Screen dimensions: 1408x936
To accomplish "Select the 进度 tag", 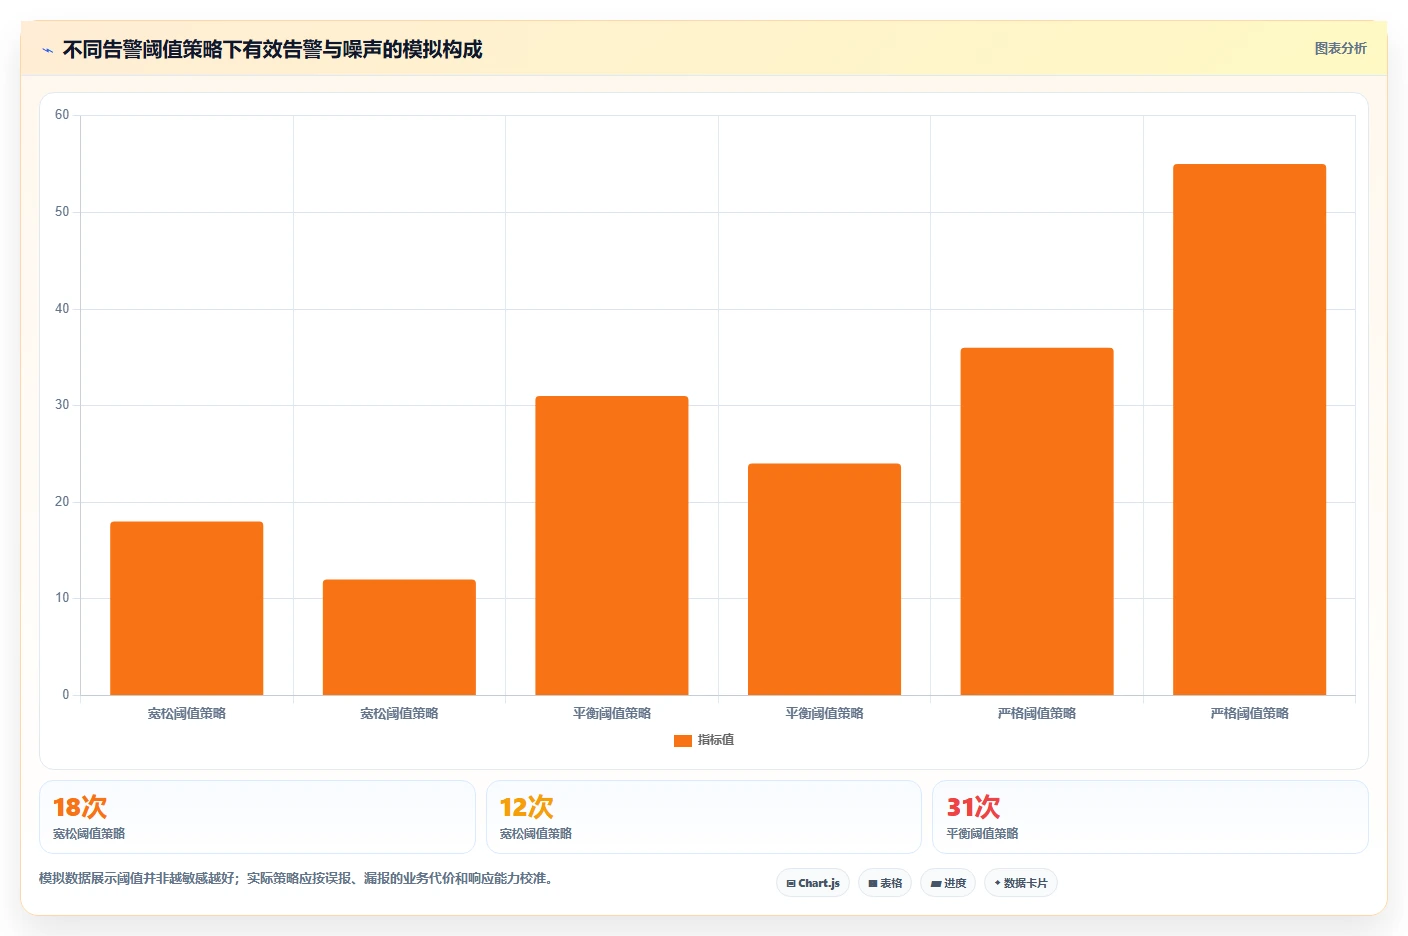I will coord(949,883).
